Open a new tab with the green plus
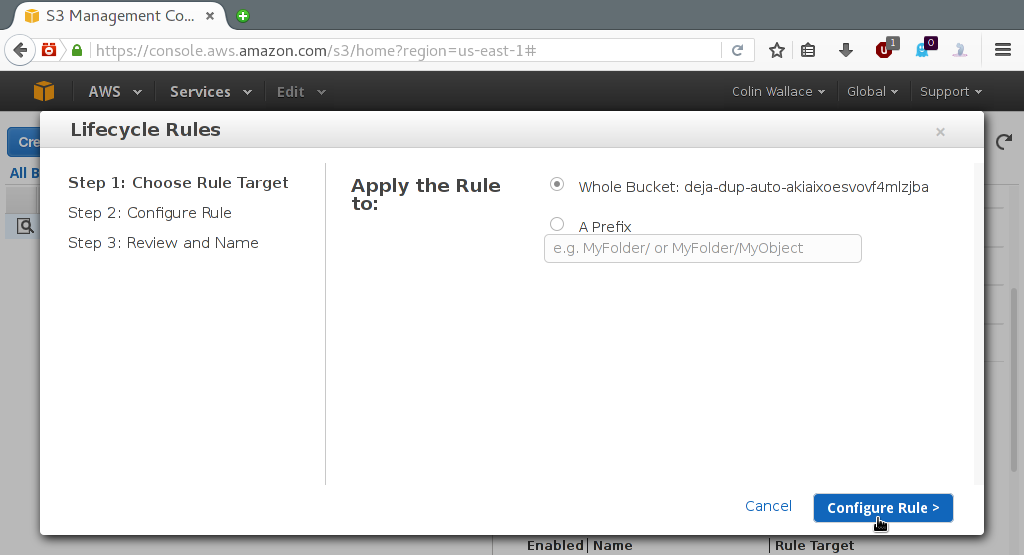 tap(243, 16)
